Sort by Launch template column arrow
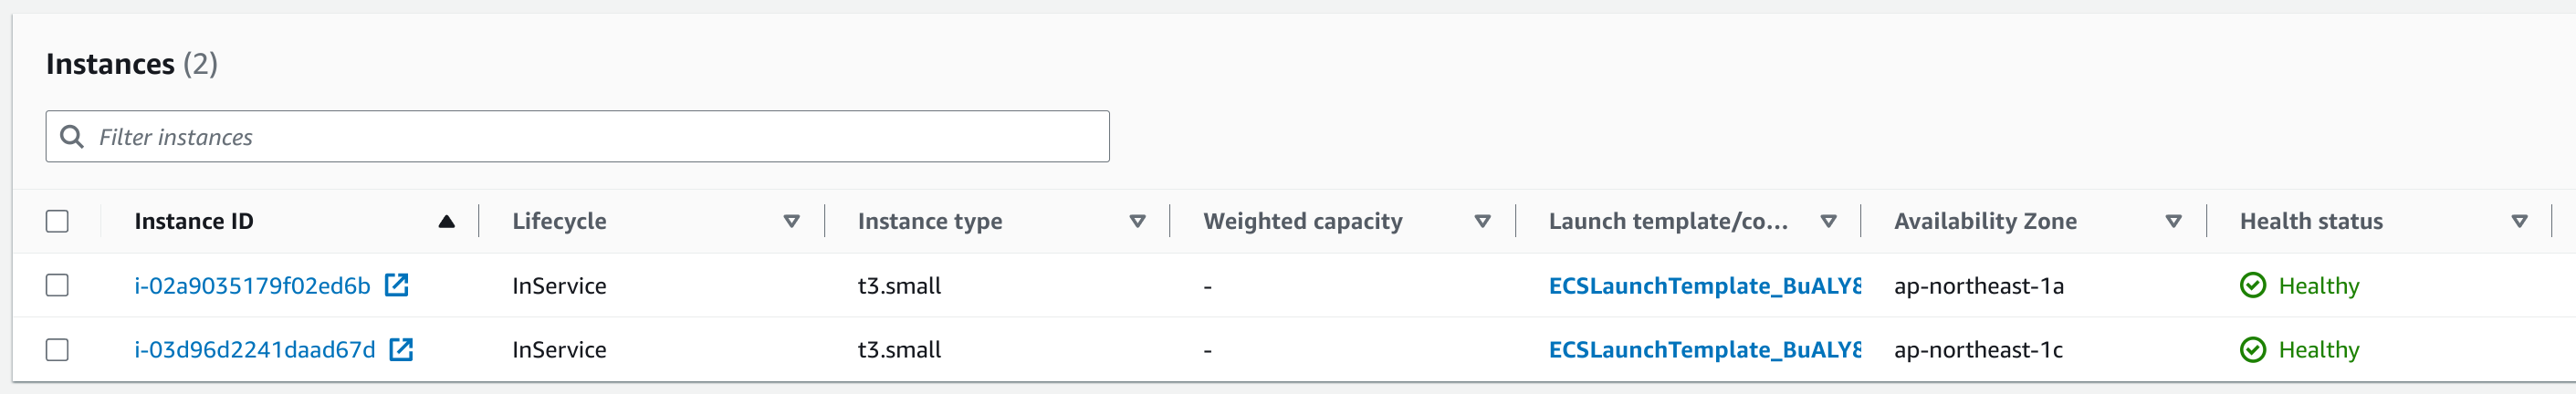Image resolution: width=2576 pixels, height=394 pixels. pyautogui.click(x=1828, y=221)
